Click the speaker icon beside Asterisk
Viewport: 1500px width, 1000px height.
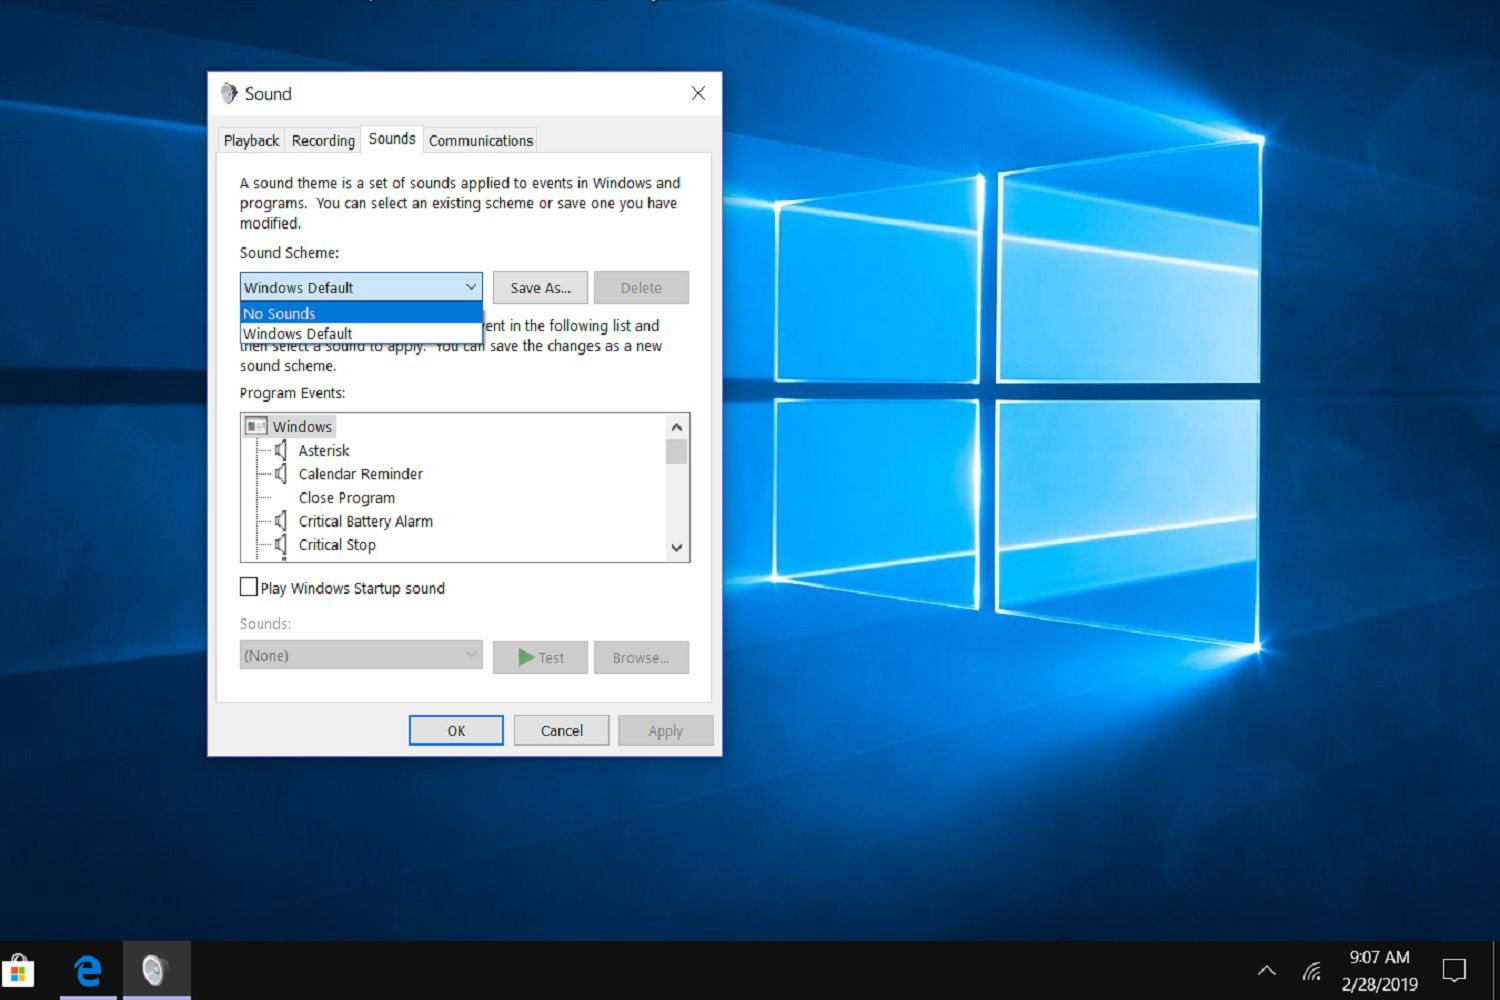(281, 450)
